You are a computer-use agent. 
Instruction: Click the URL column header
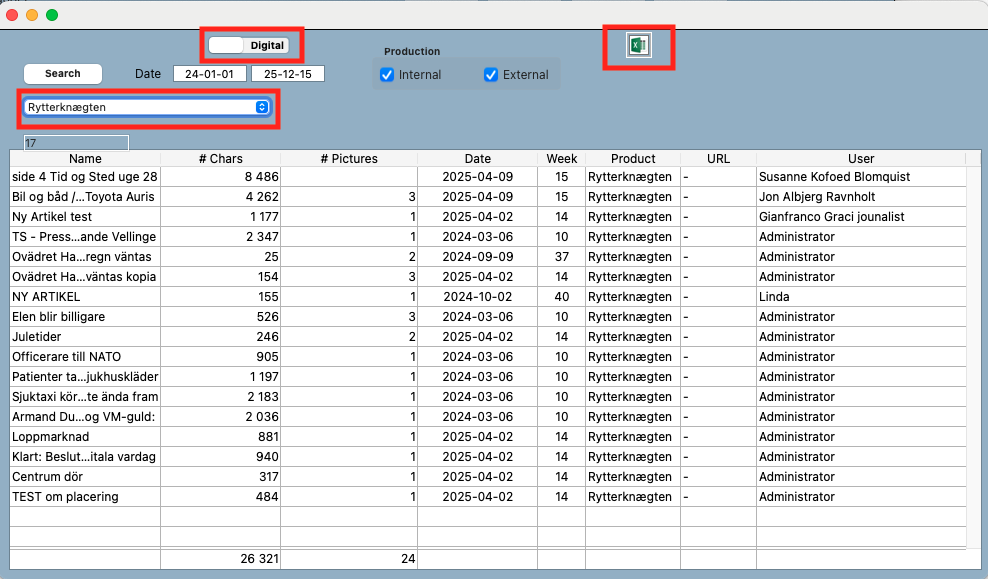tap(718, 158)
